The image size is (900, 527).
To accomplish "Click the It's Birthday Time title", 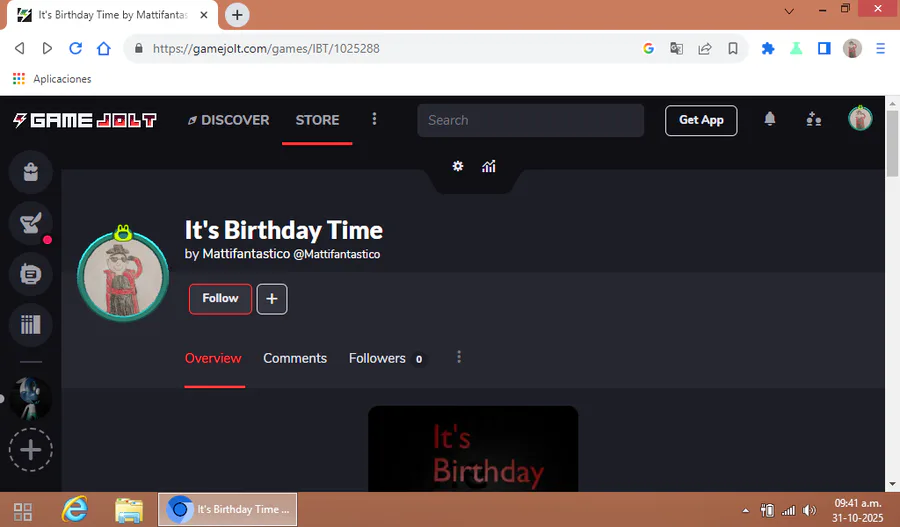I will [x=284, y=230].
